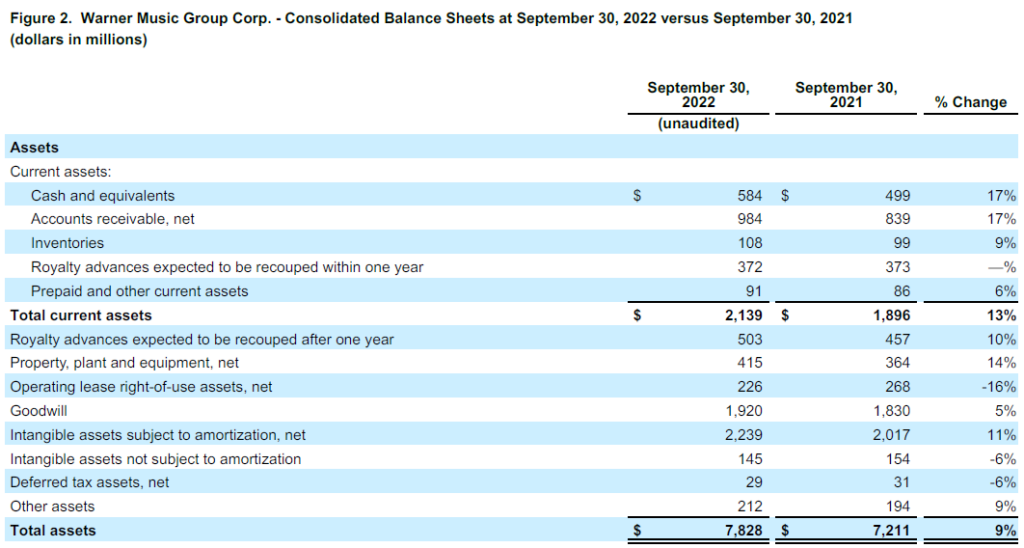
Task: Select the total assets value 7,828
Action: pyautogui.click(x=744, y=531)
